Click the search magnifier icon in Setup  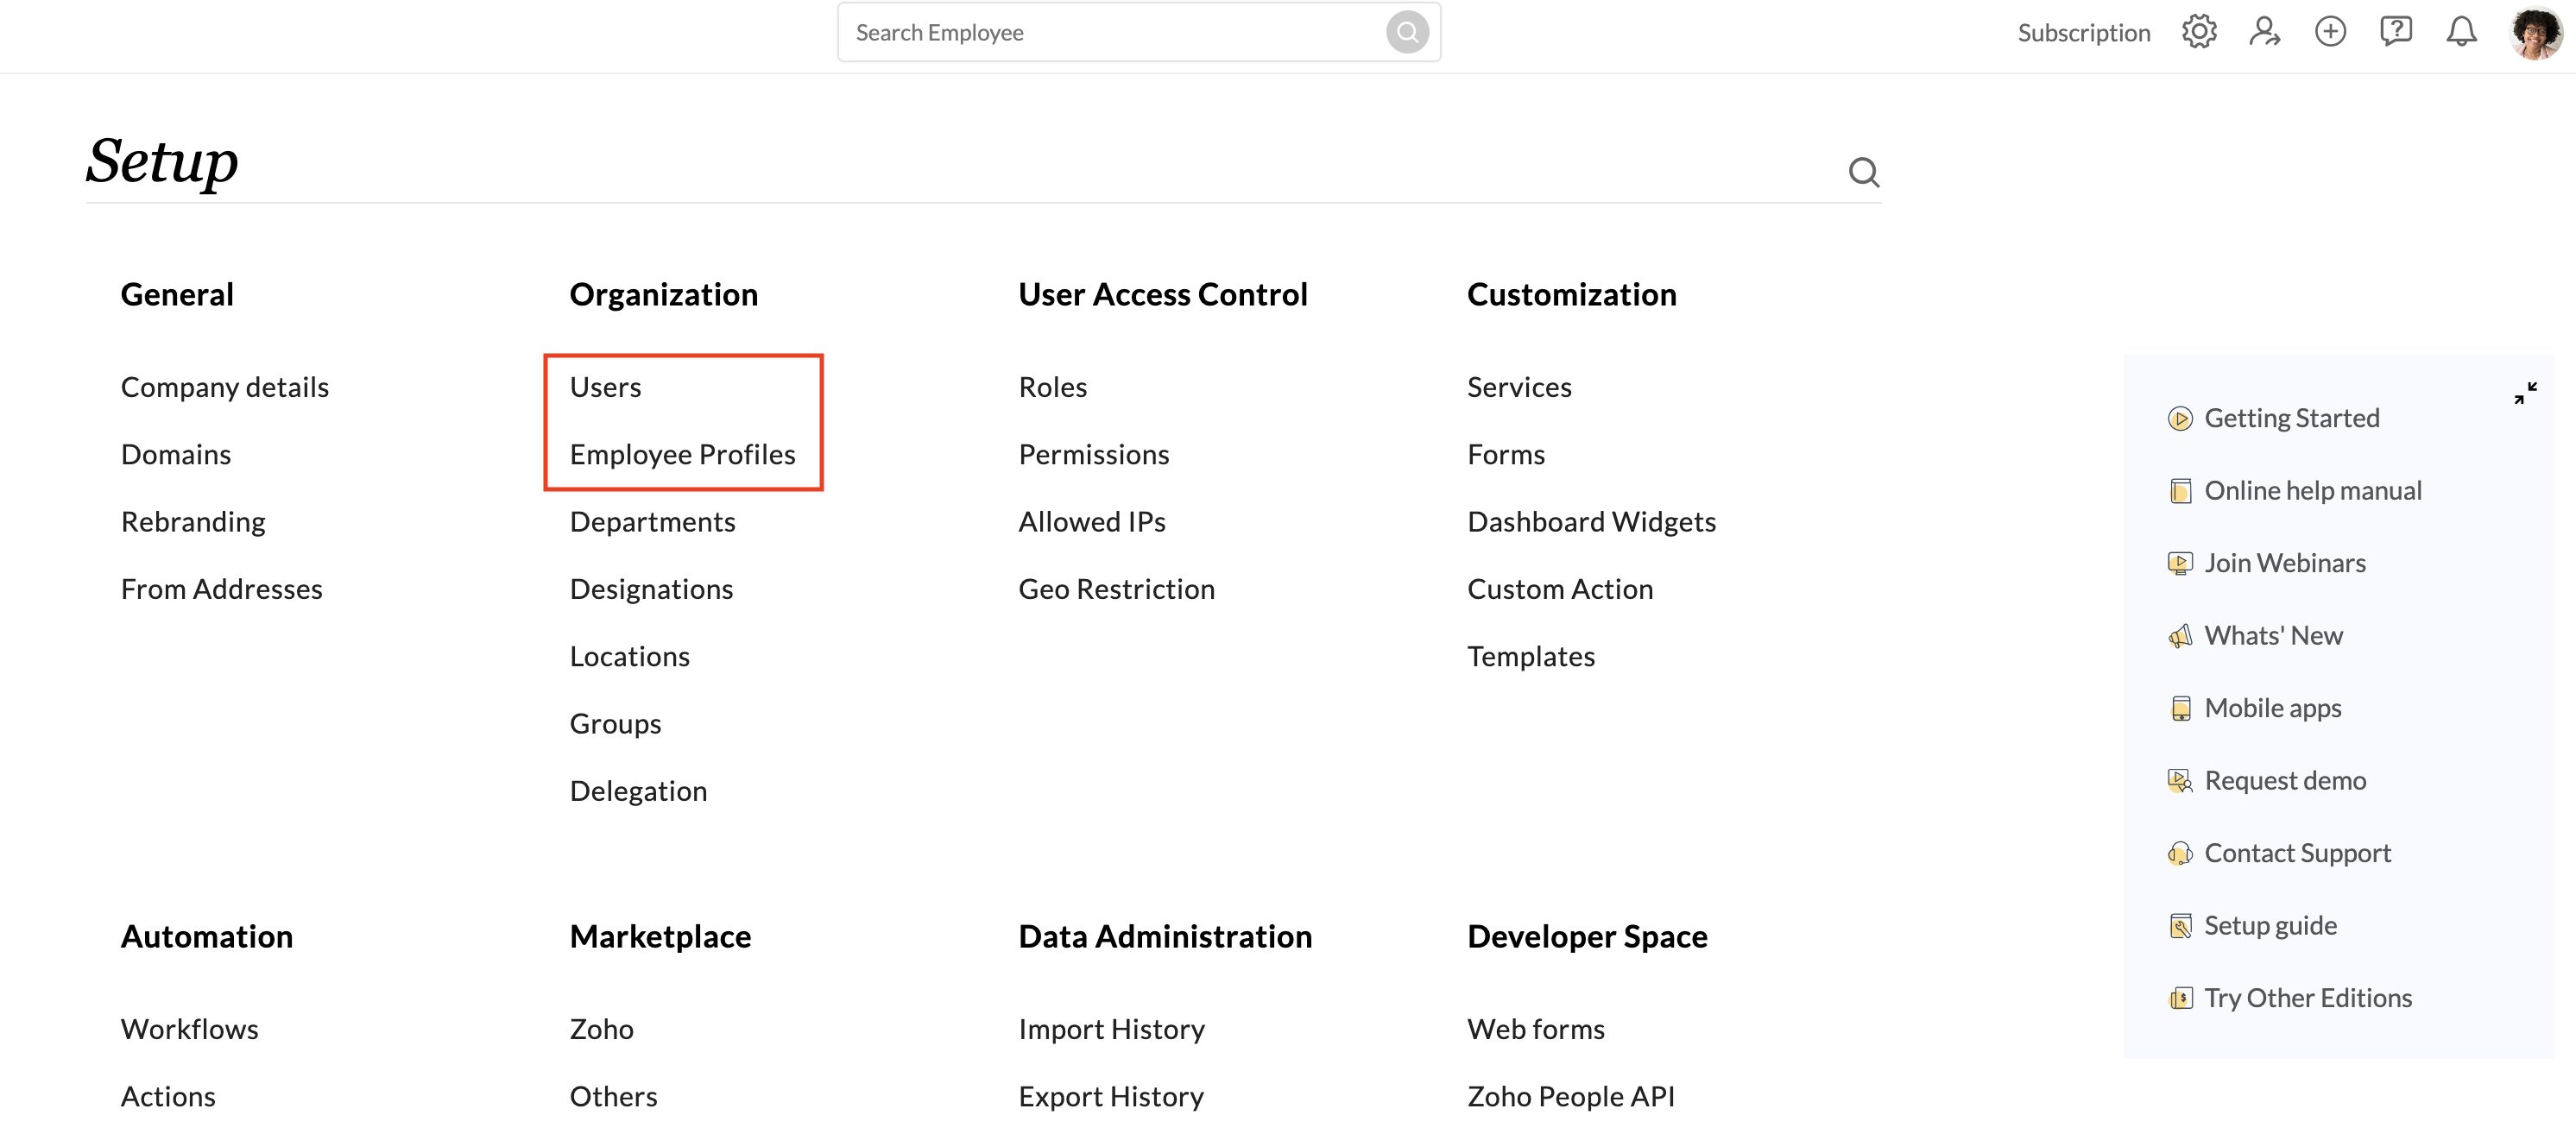pyautogui.click(x=1863, y=171)
